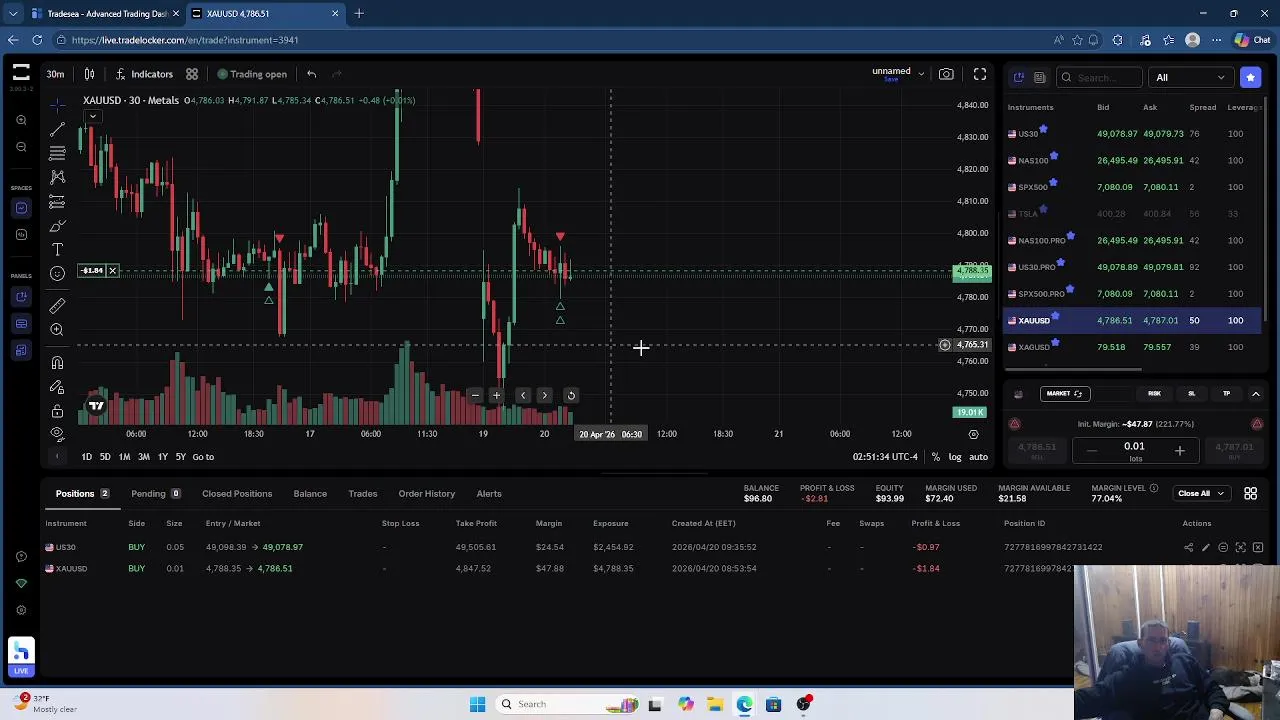Select the ruler measure tool

tap(57, 305)
